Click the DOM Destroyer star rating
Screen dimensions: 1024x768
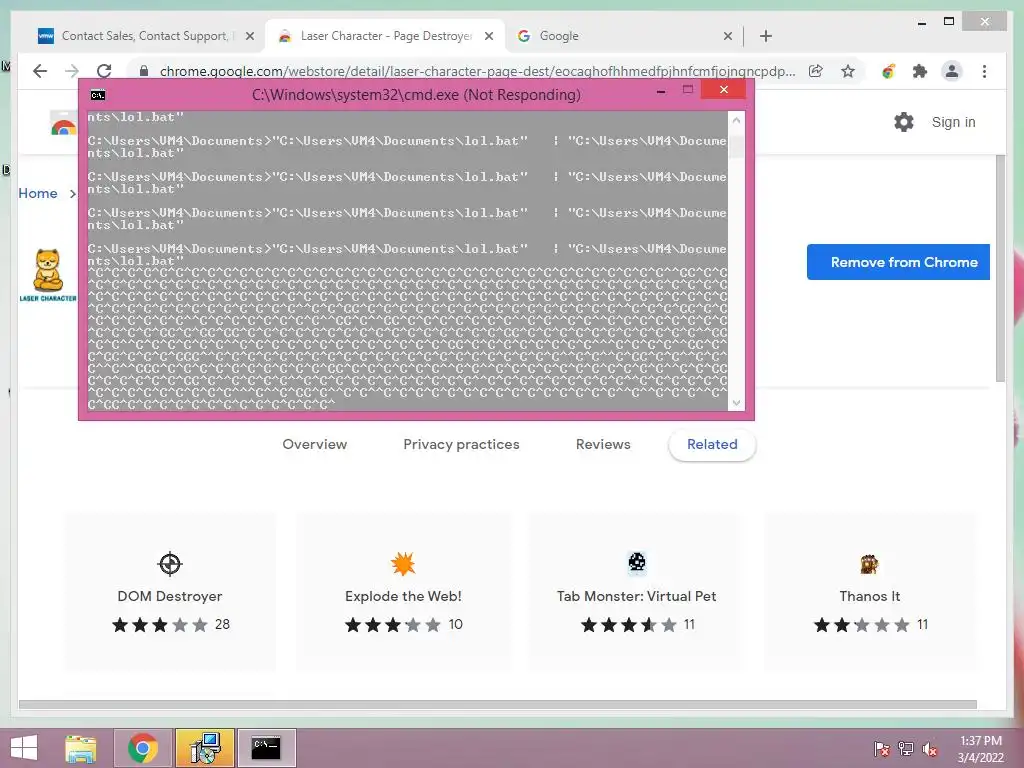click(160, 625)
